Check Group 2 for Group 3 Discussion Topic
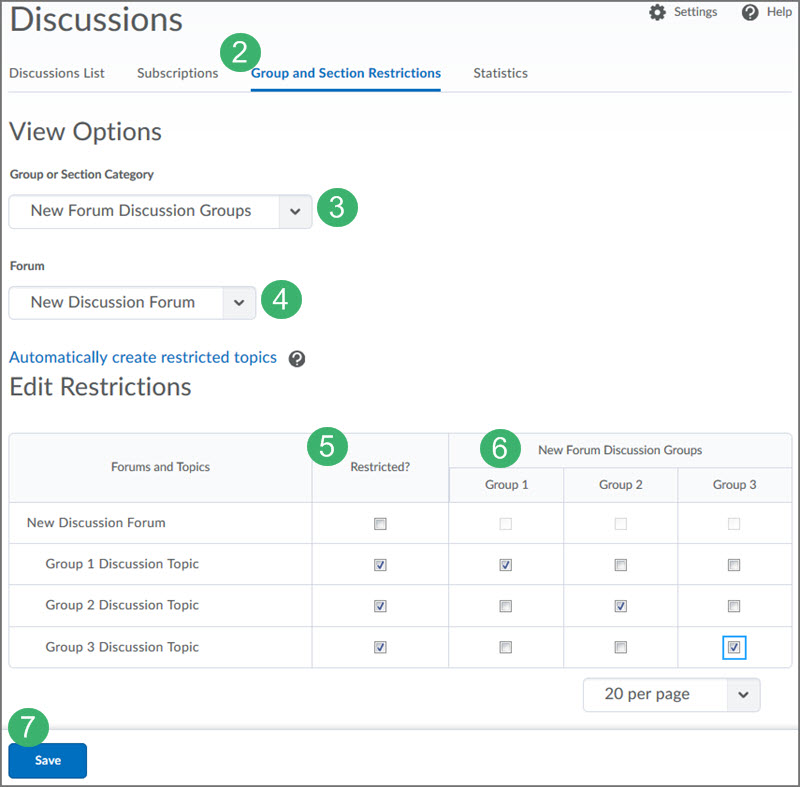 point(620,647)
